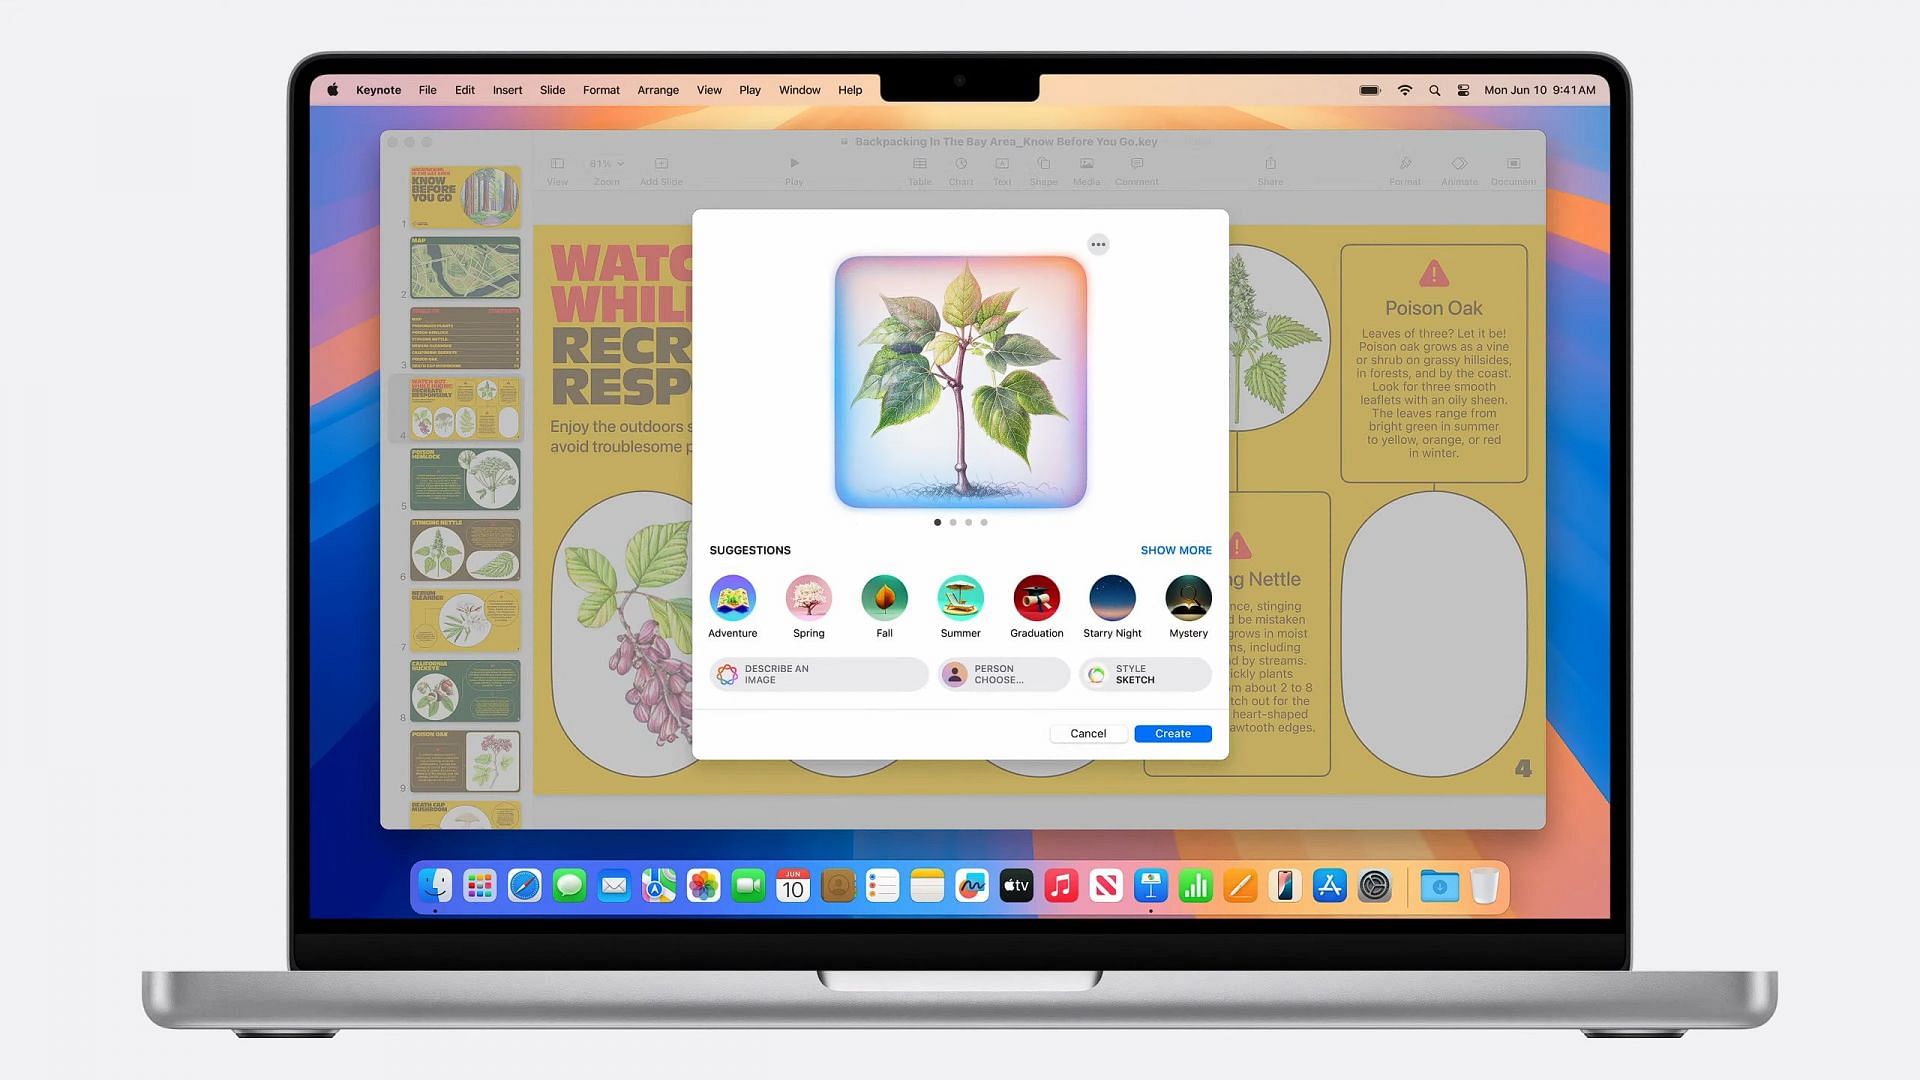This screenshot has width=1920, height=1080.
Task: Click the Describe an Image option
Action: tap(818, 674)
